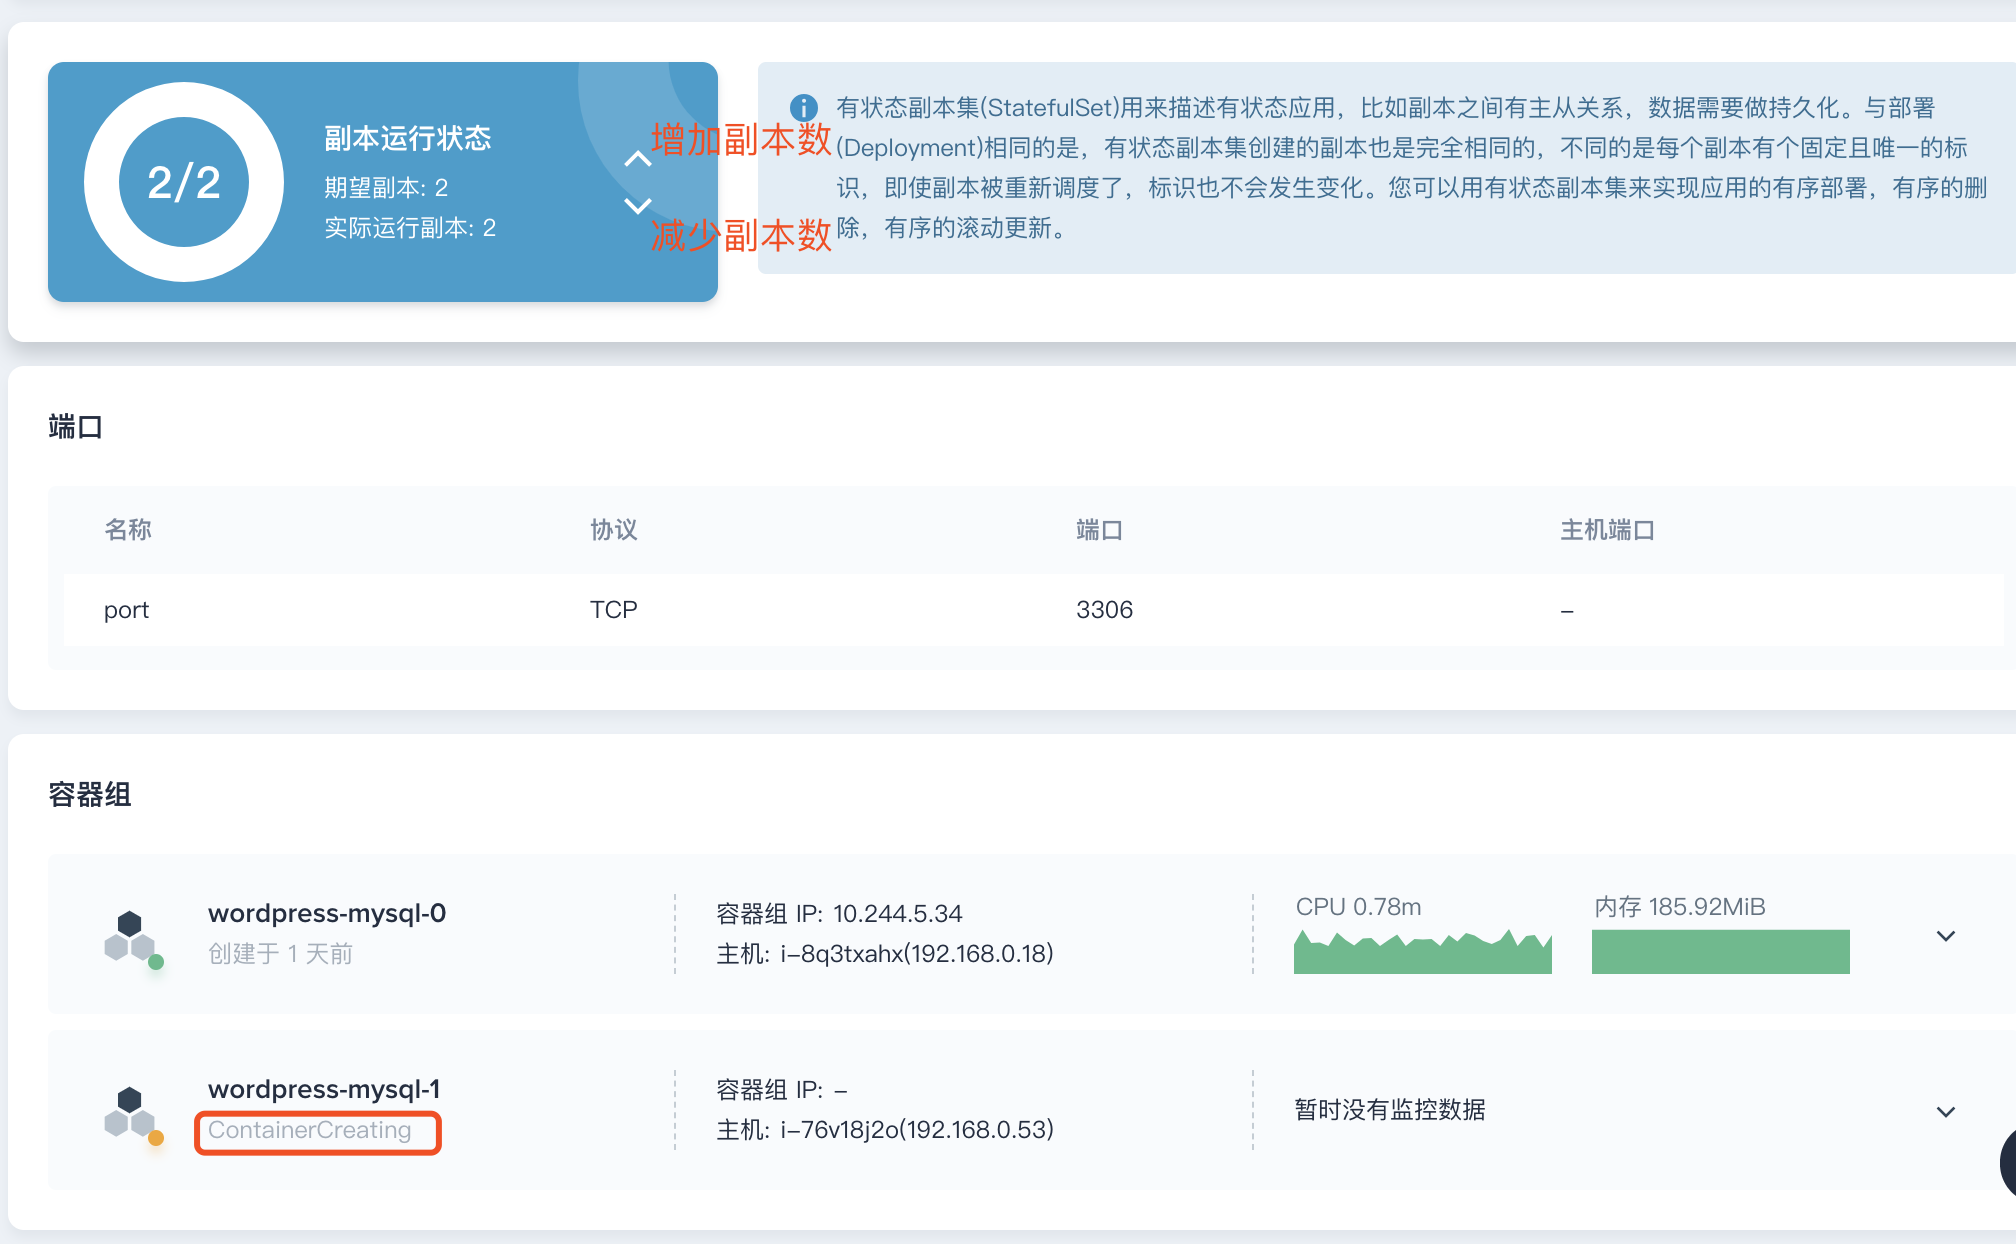The height and width of the screenshot is (1244, 2016).
Task: Expand the wordpress-mysql-1 pod details
Action: 1946,1112
